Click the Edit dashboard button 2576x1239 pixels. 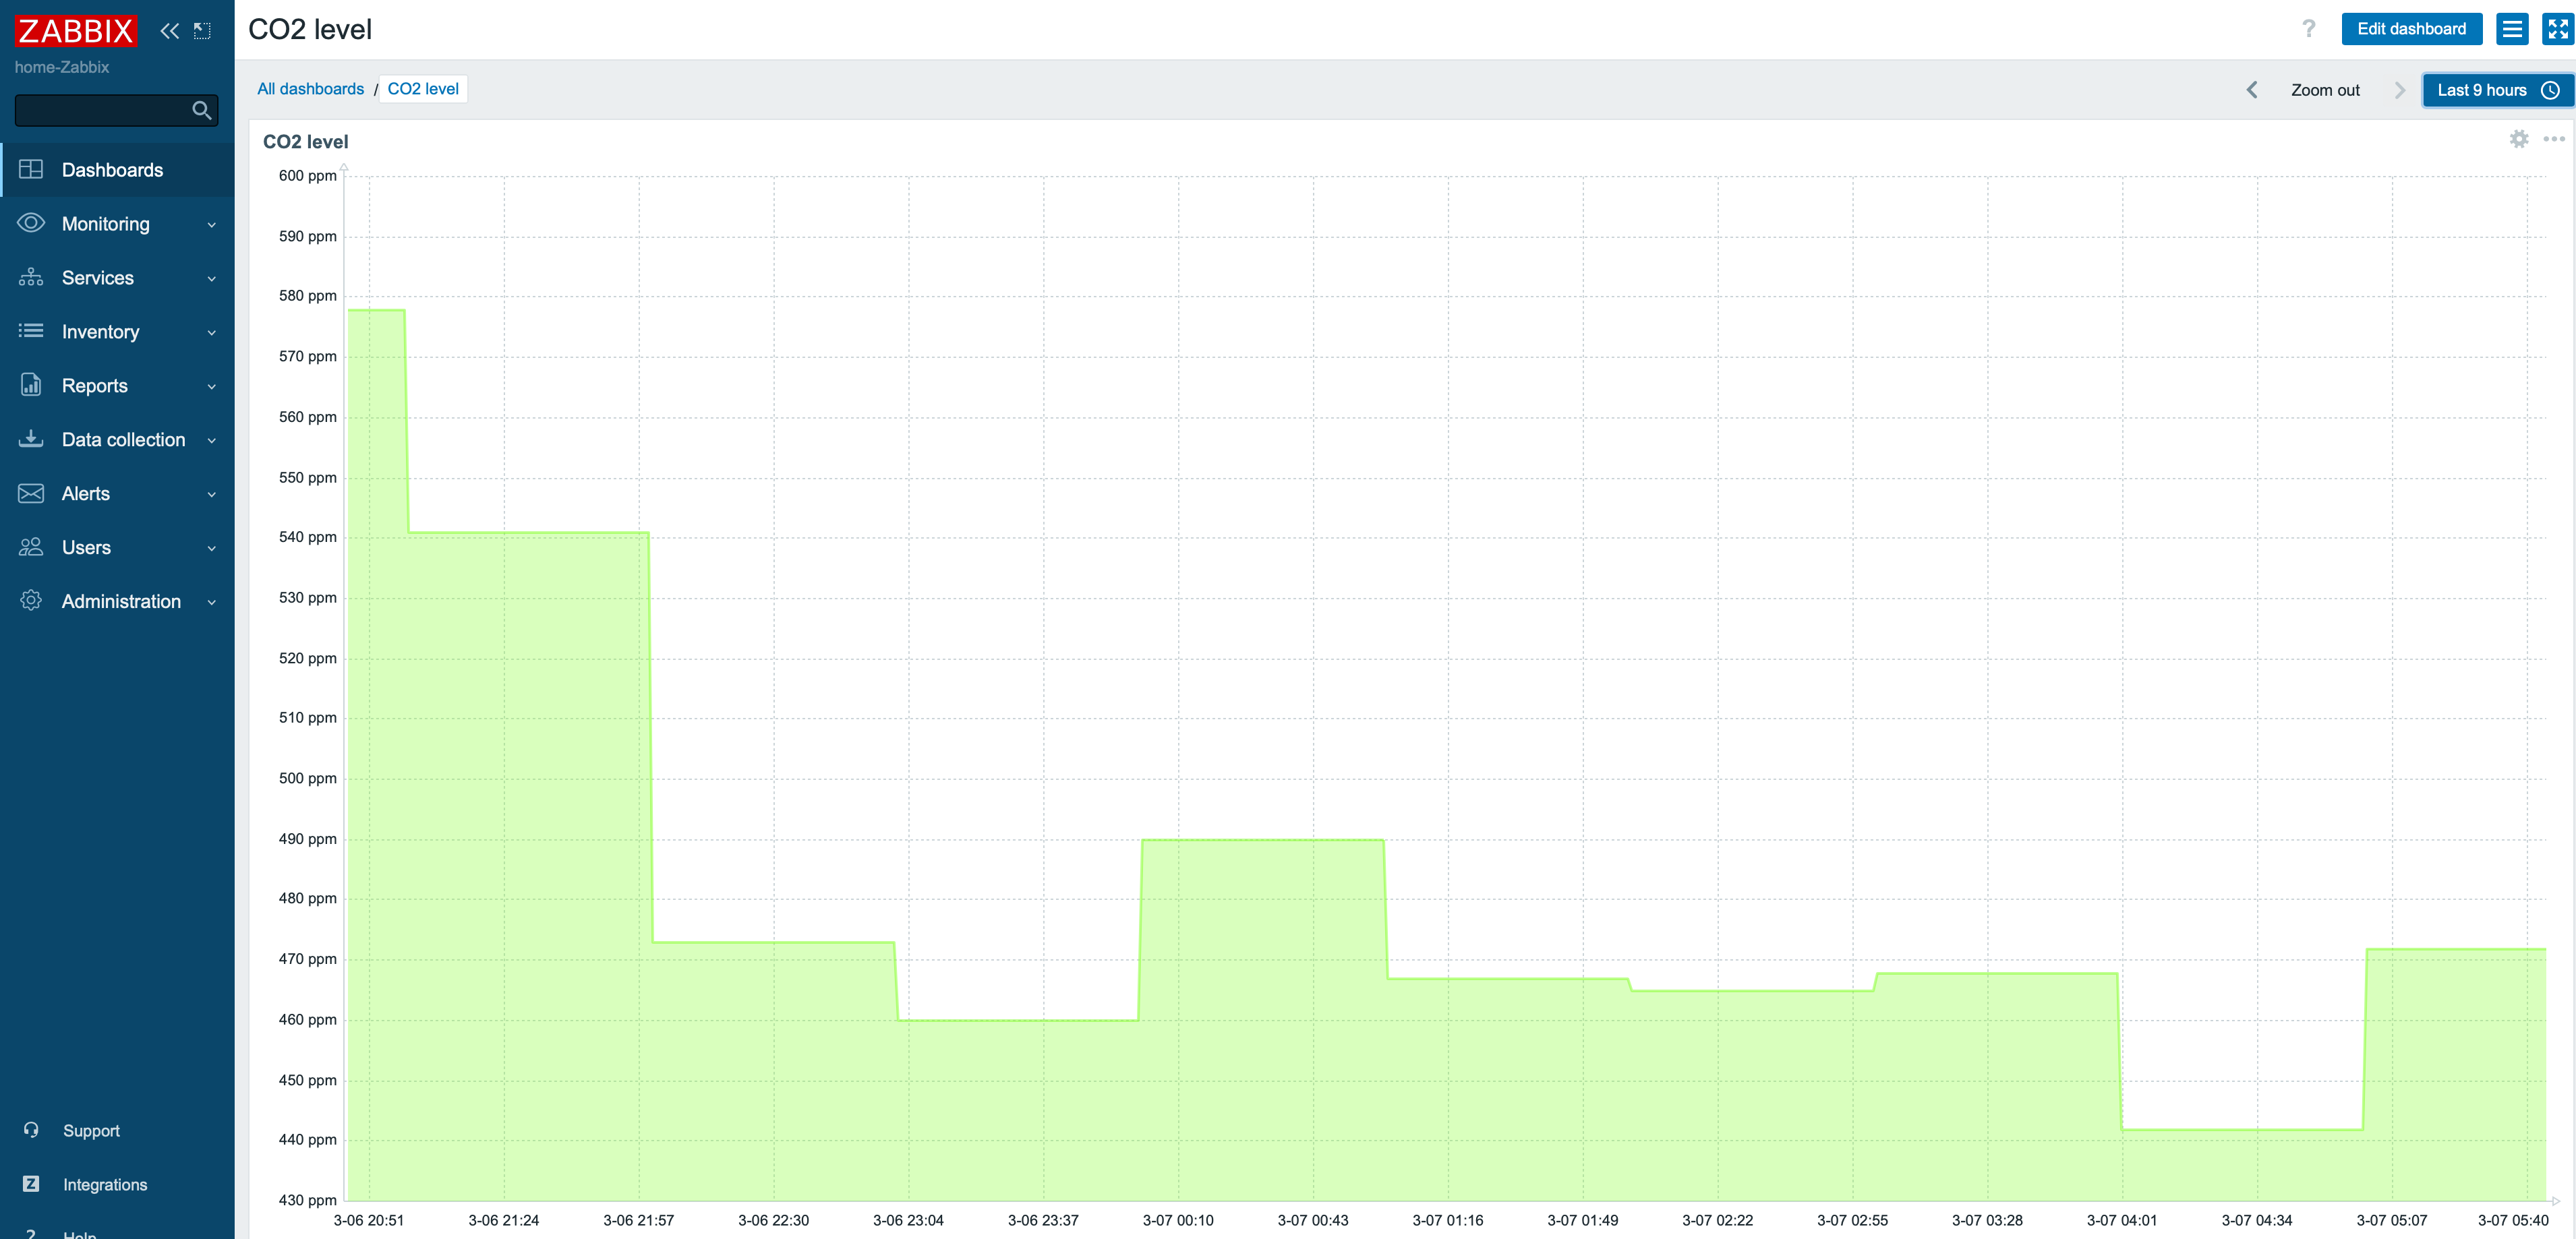click(x=2411, y=29)
